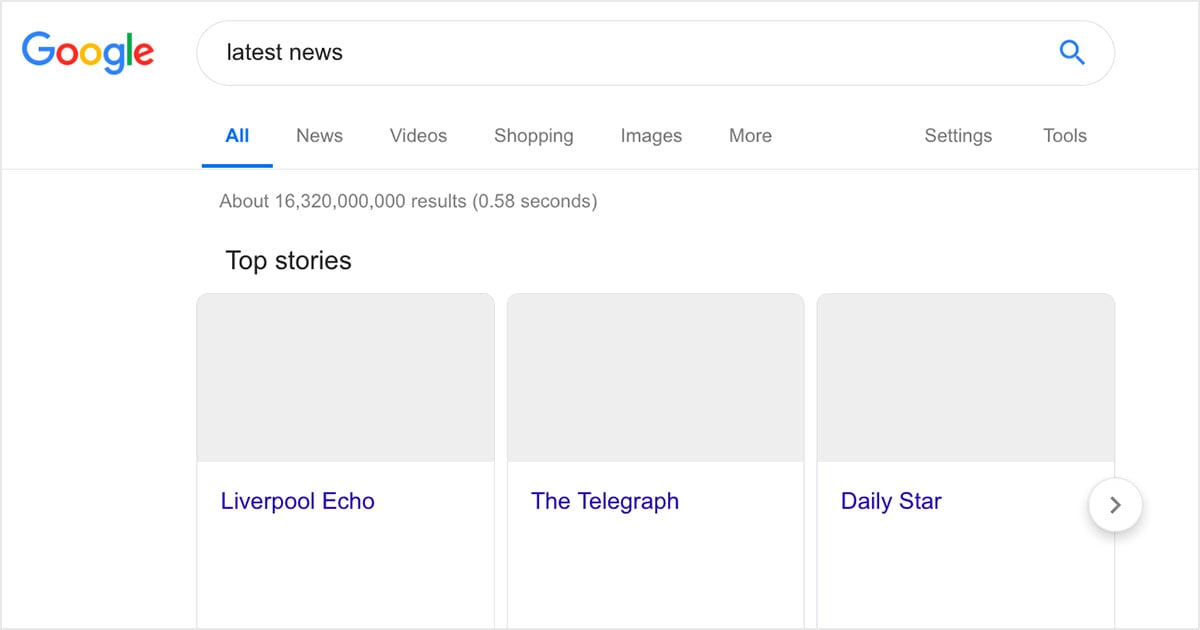1200x630 pixels.
Task: Focus the search box containing latest news
Action: [x=620, y=52]
